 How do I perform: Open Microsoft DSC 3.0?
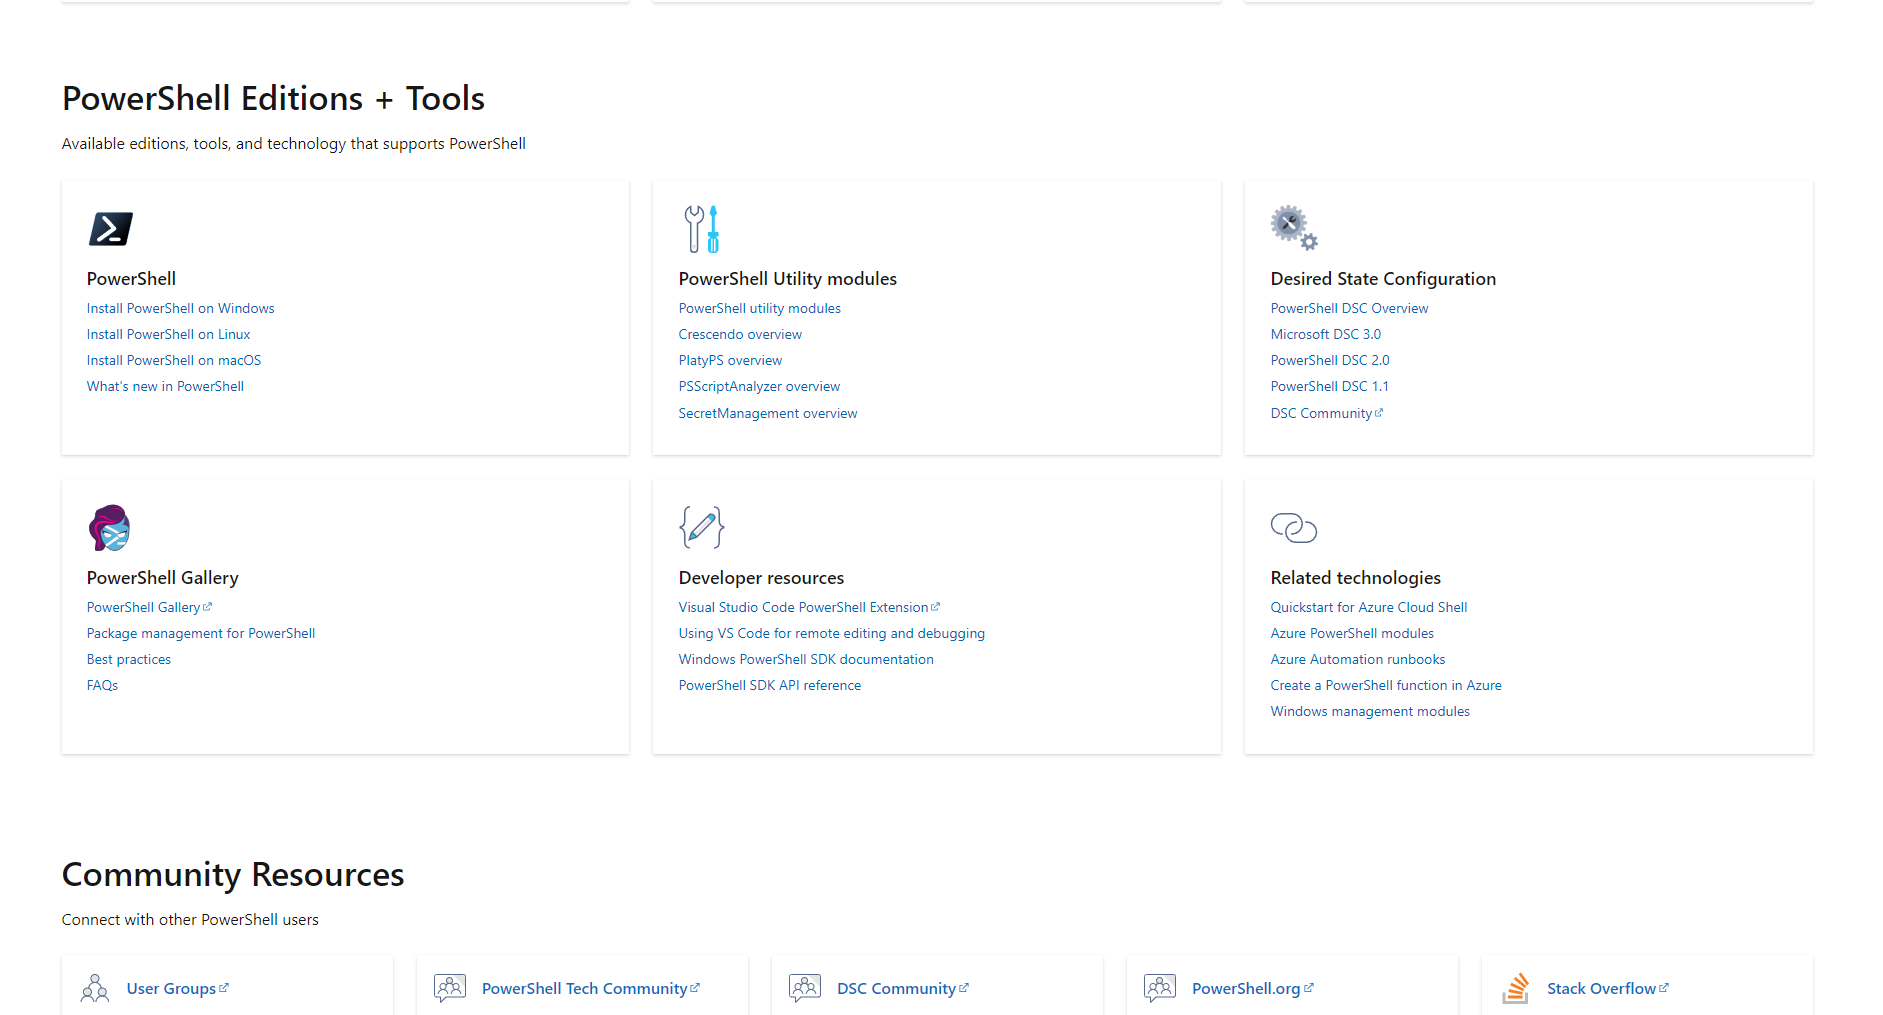click(x=1325, y=334)
